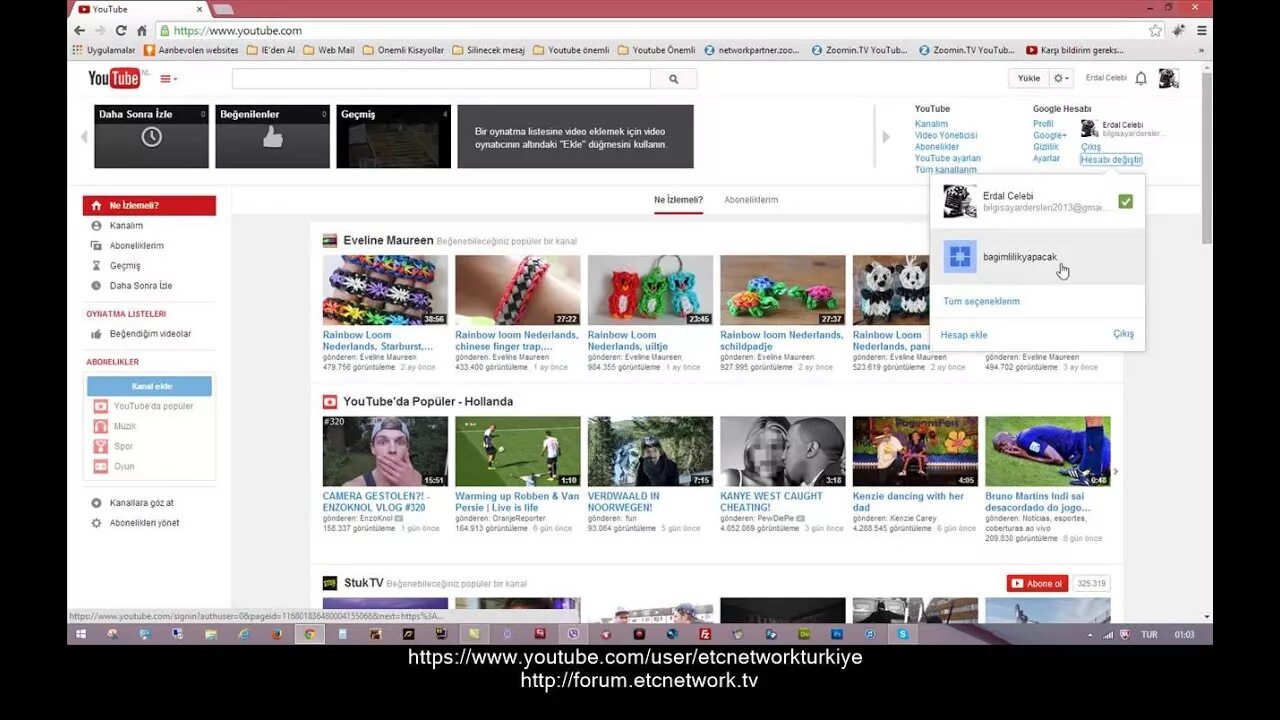Play the chinese finger trap video thumbnail

(x=517, y=290)
